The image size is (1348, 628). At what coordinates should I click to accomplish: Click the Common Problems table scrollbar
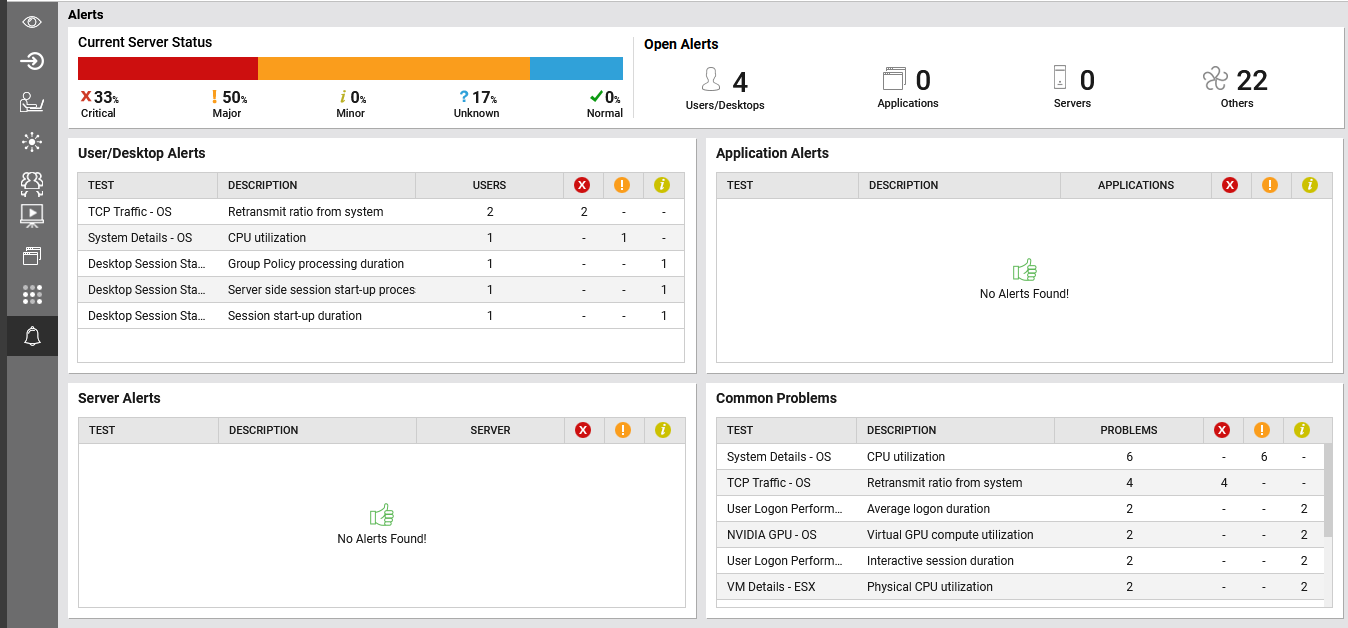pyautogui.click(x=1328, y=490)
